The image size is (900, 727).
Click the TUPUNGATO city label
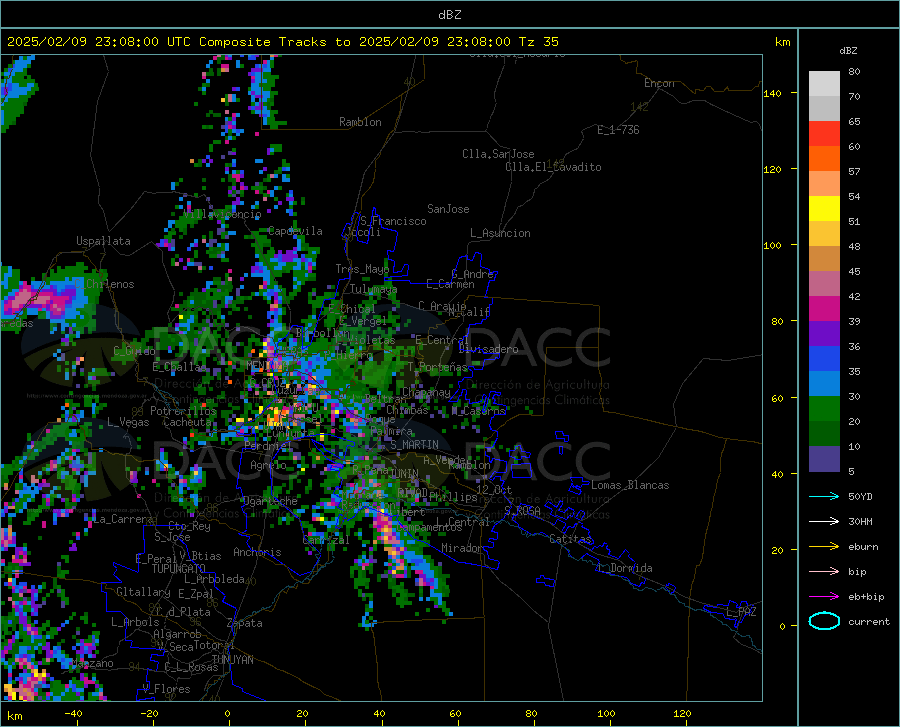[x=179, y=569]
